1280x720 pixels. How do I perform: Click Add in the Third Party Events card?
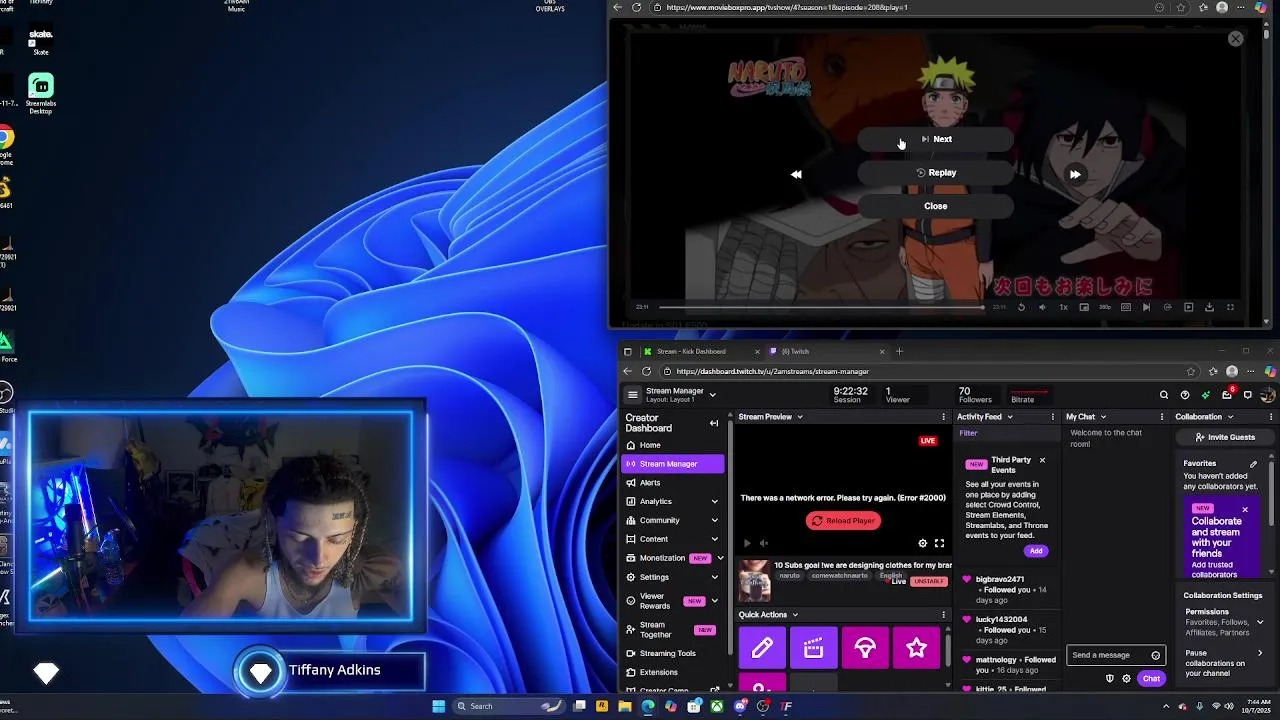[1036, 551]
